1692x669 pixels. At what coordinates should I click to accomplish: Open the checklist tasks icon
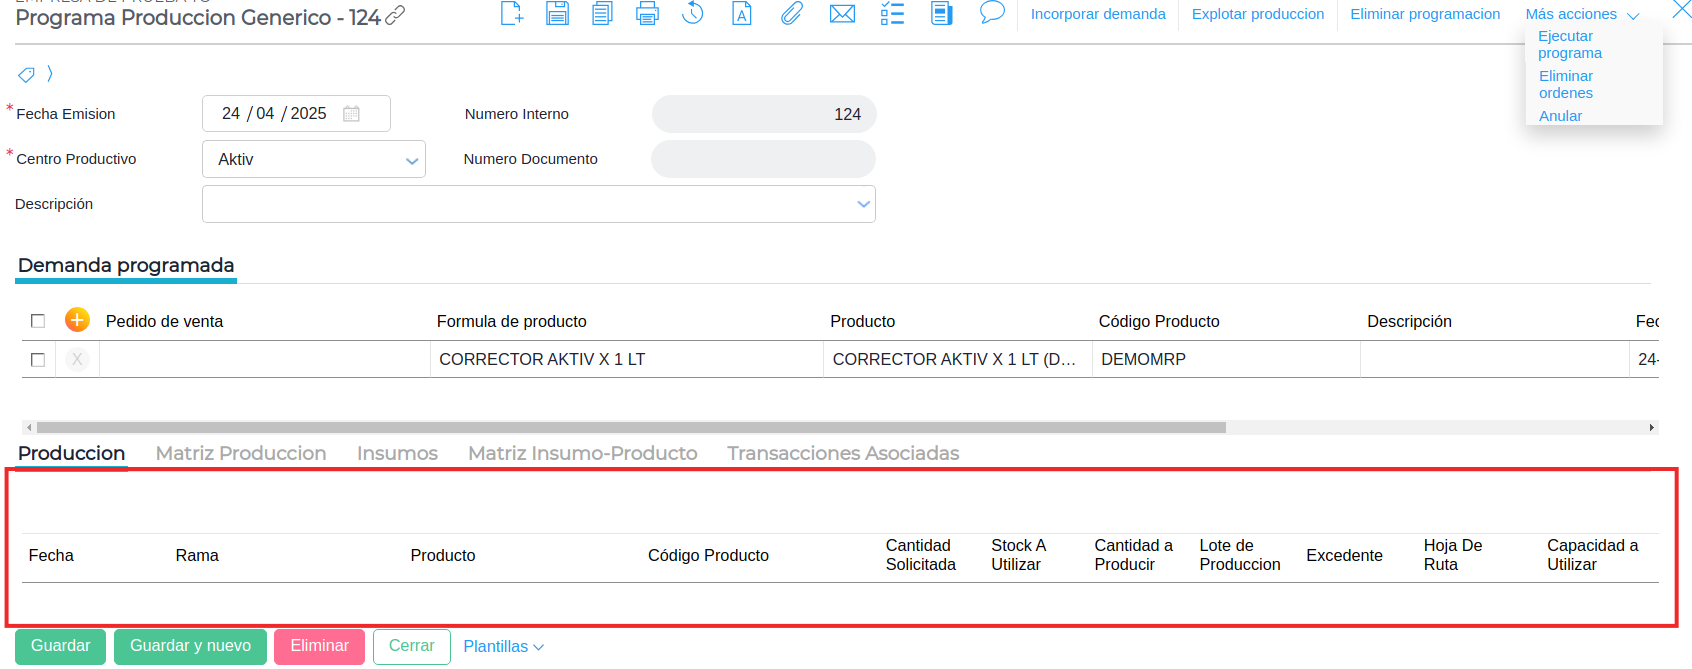pyautogui.click(x=892, y=14)
